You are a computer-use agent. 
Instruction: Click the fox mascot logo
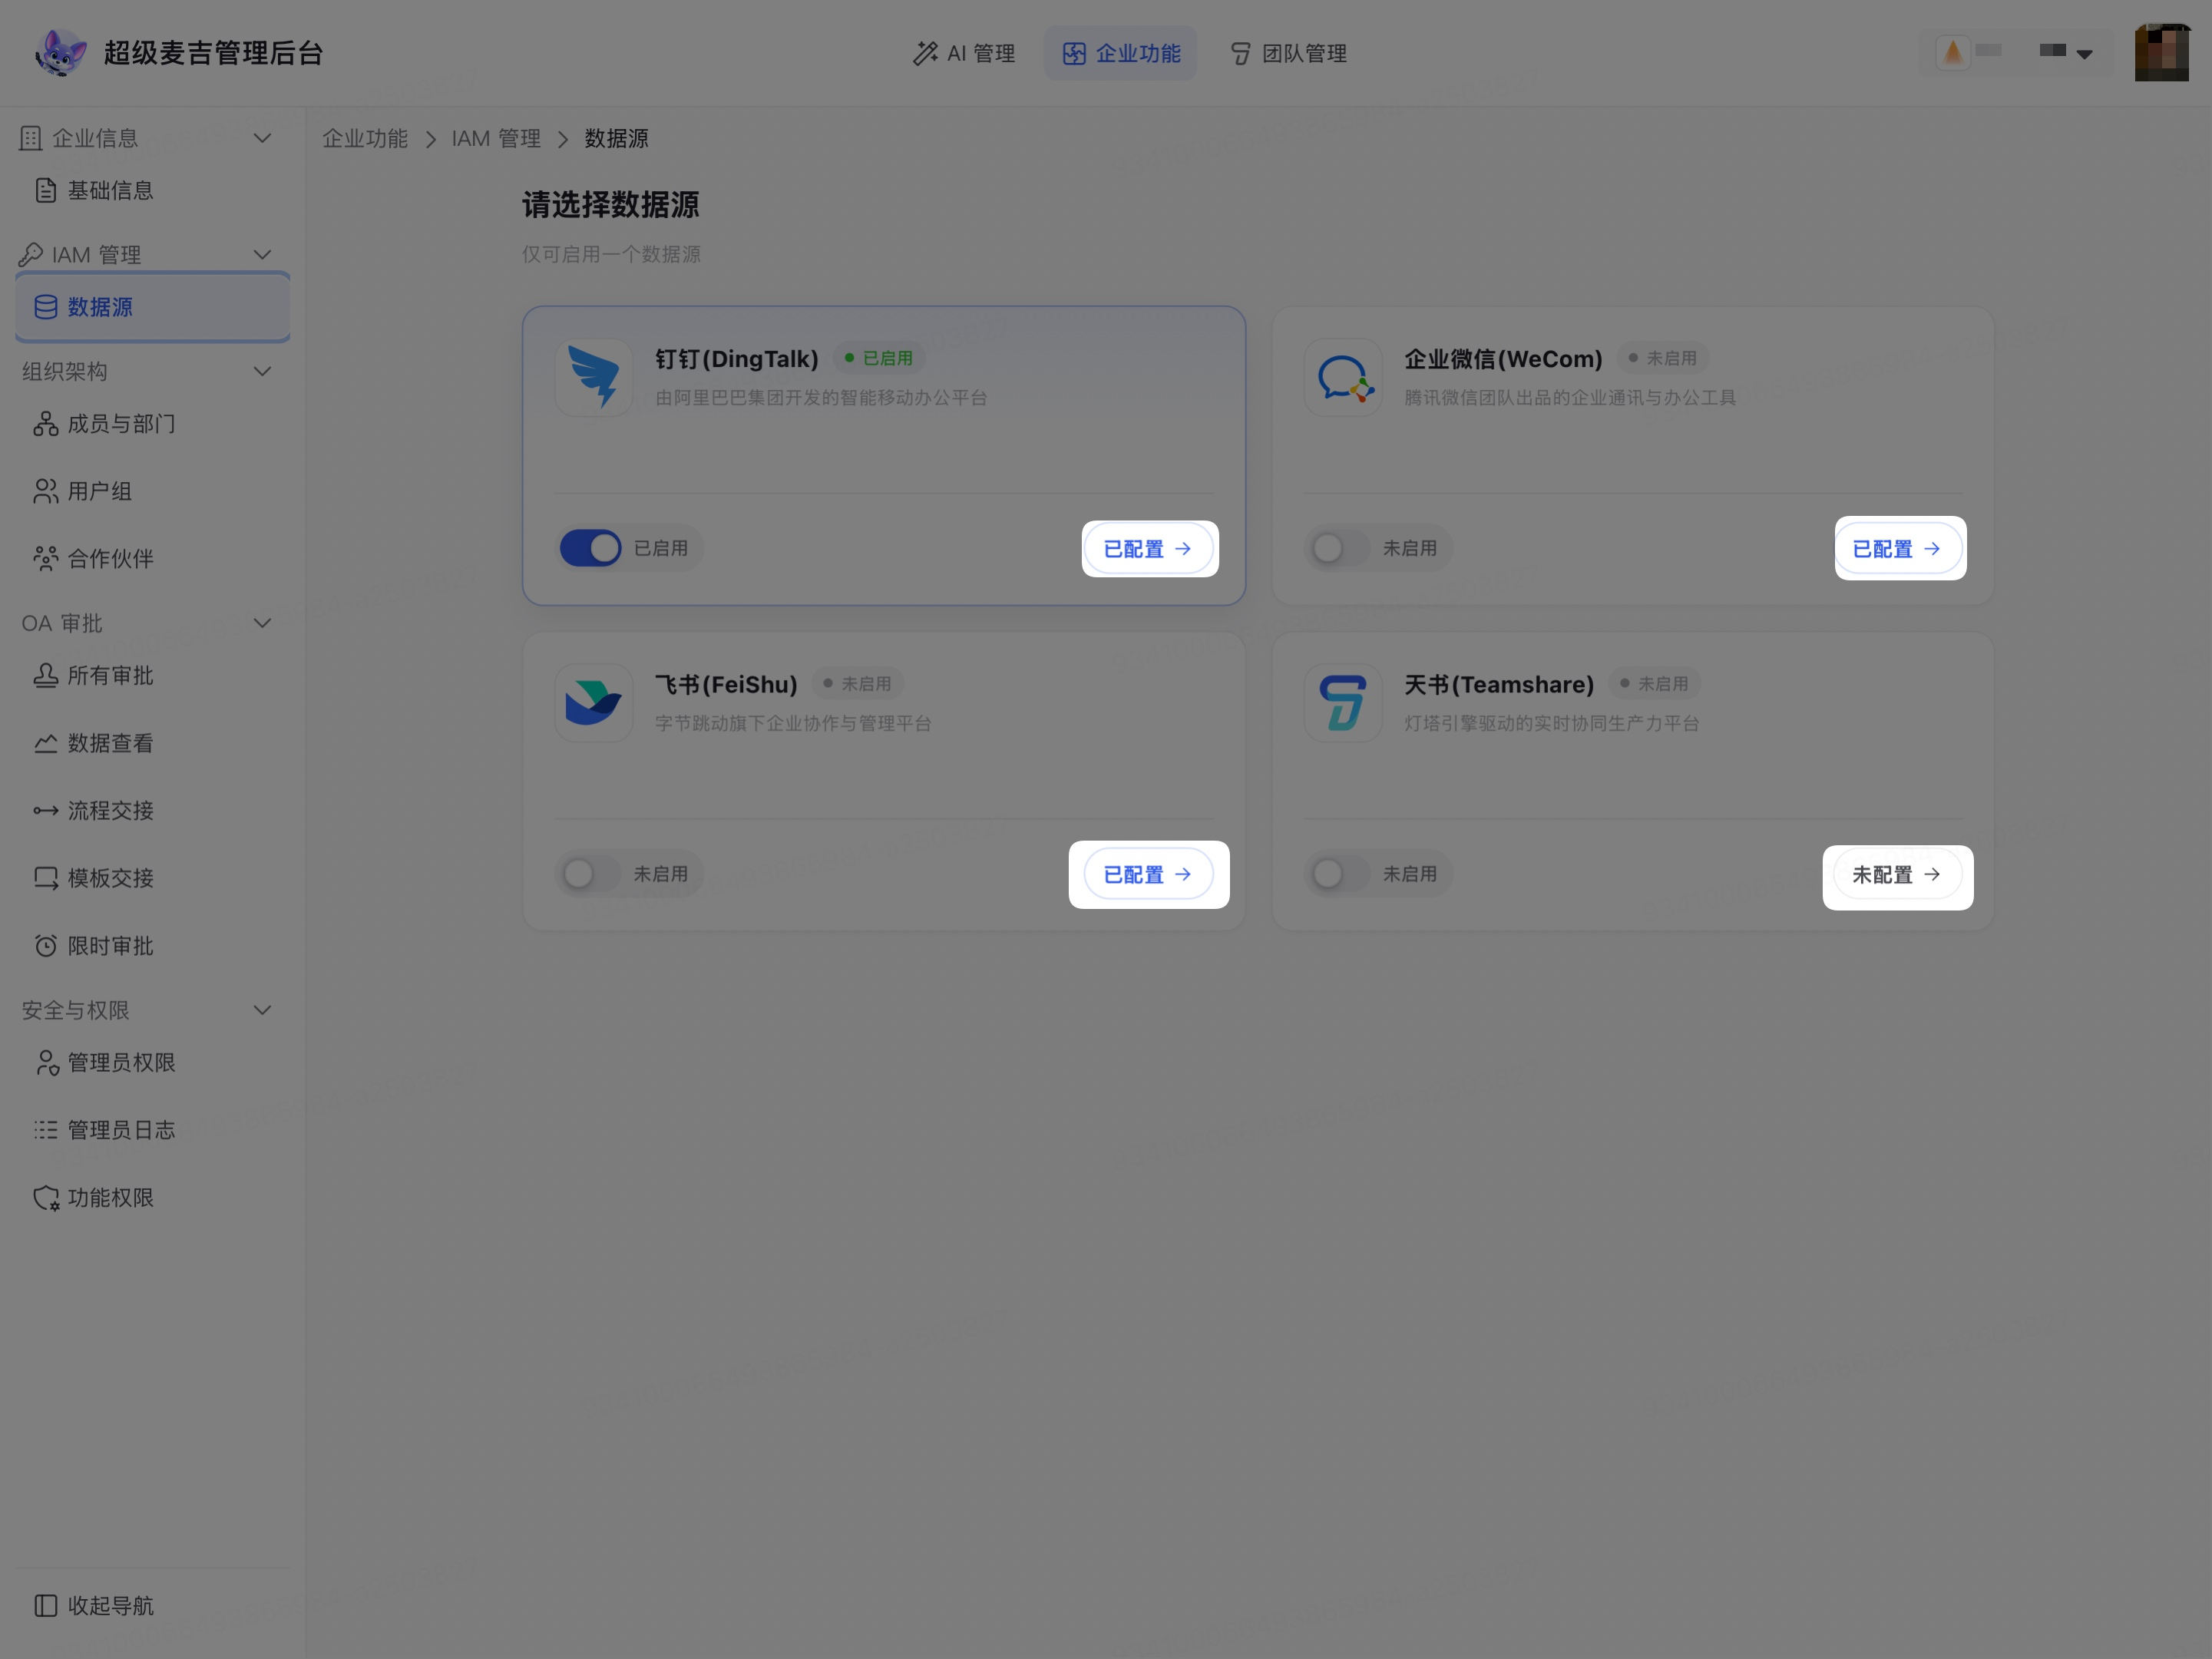[60, 53]
